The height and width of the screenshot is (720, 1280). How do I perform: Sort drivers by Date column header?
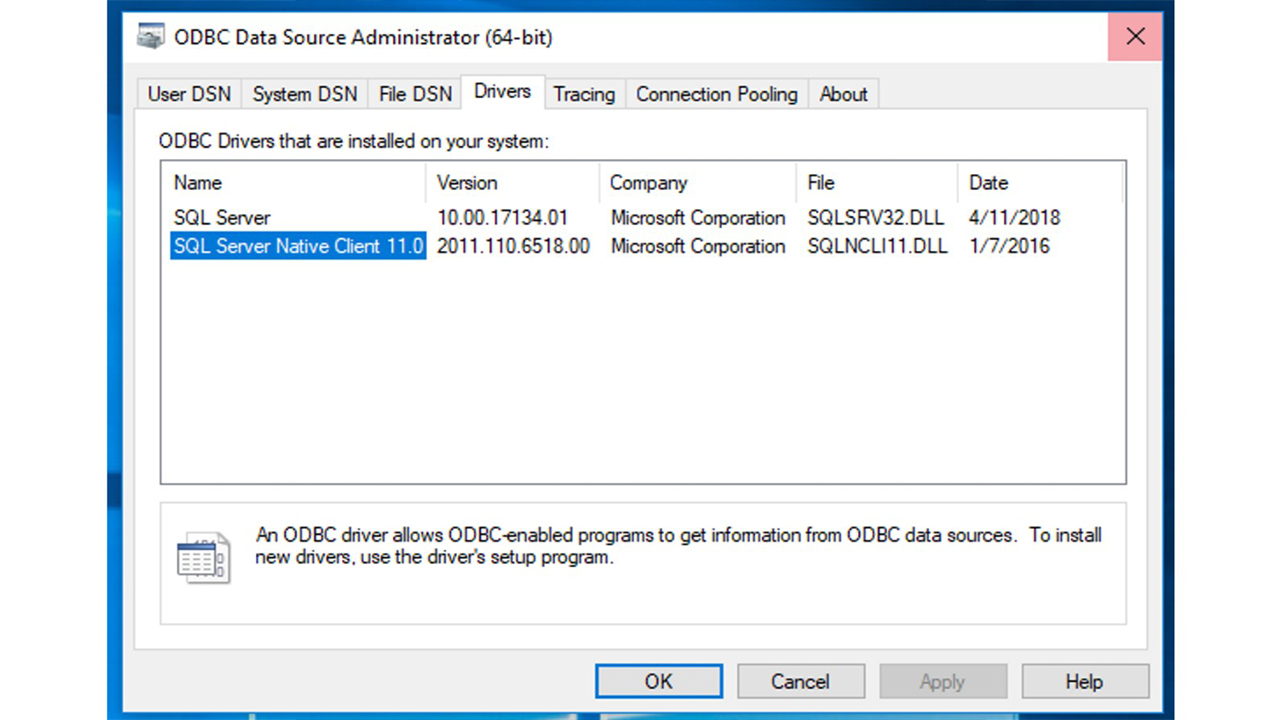point(1038,183)
